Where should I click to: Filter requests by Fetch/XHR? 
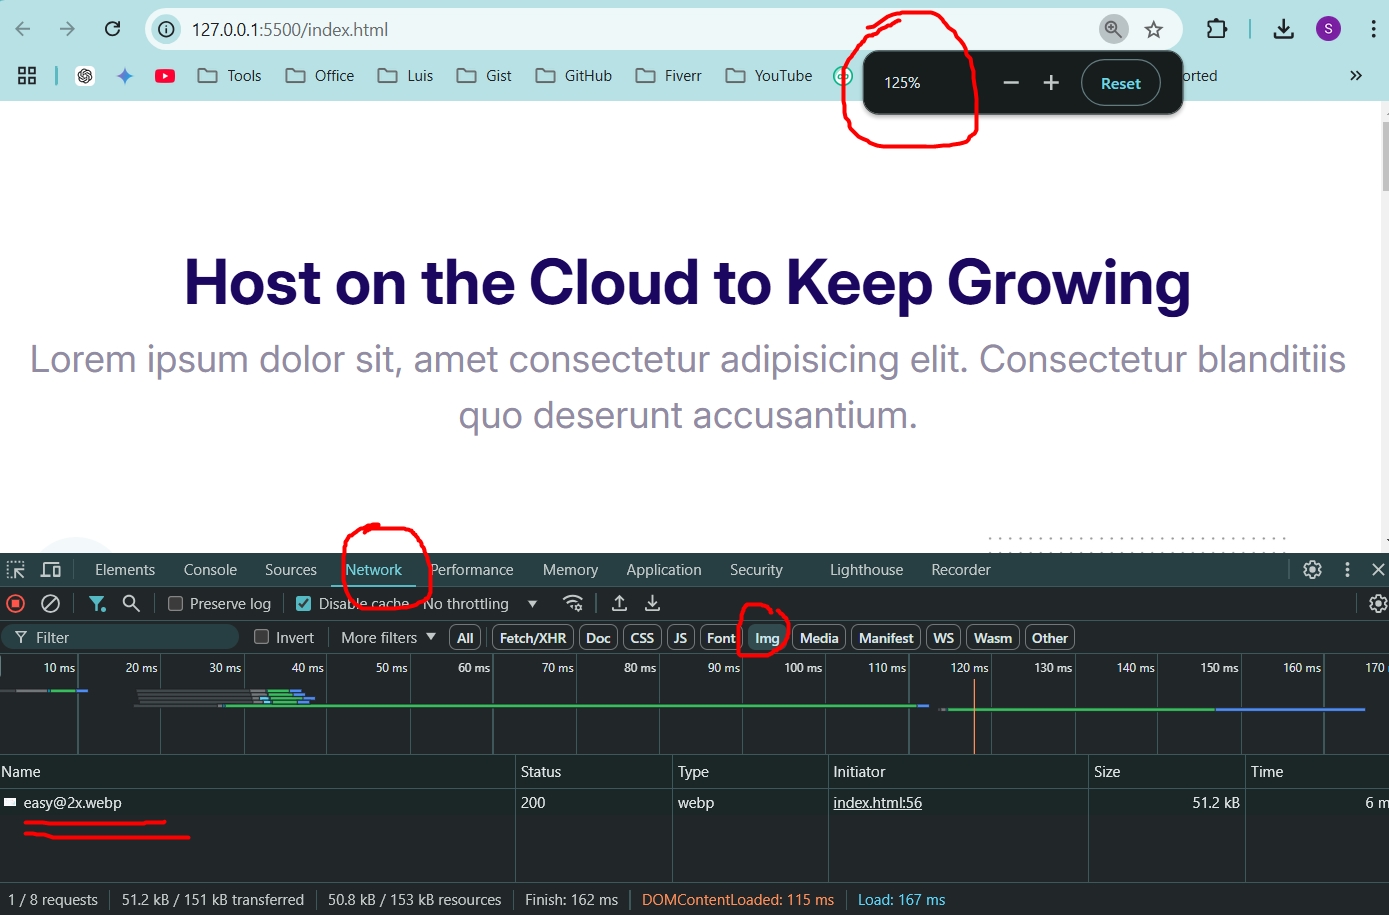[x=533, y=638]
